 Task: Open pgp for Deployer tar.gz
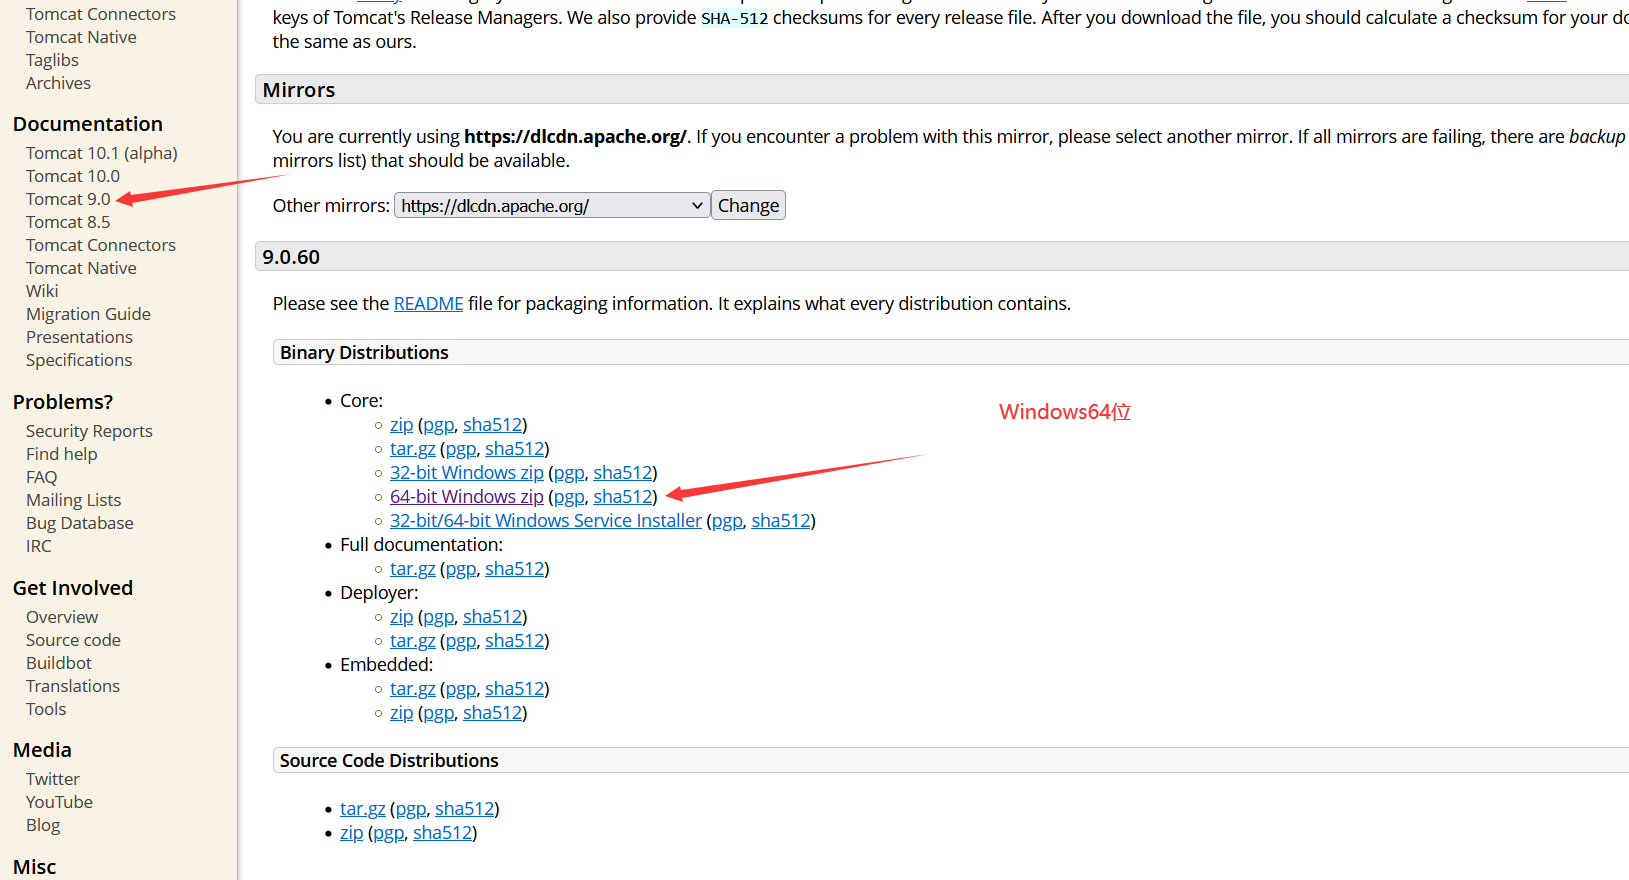point(460,641)
